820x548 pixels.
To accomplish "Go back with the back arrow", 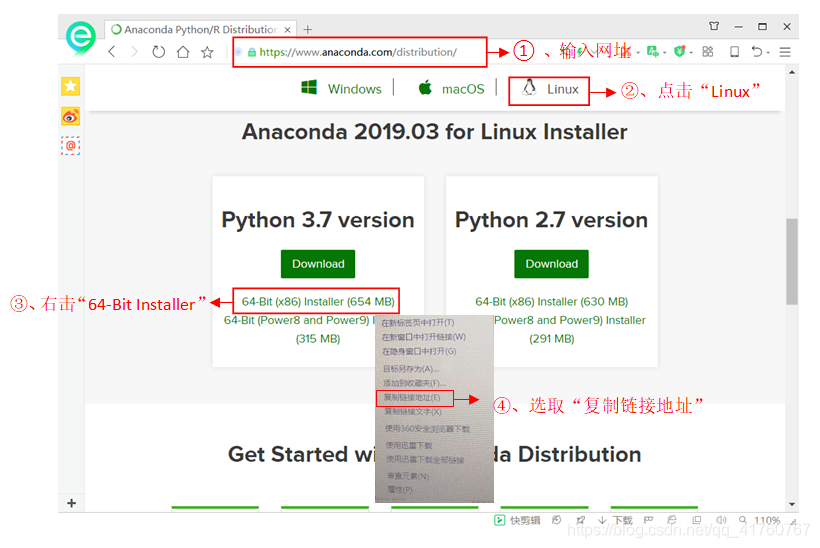I will 111,52.
